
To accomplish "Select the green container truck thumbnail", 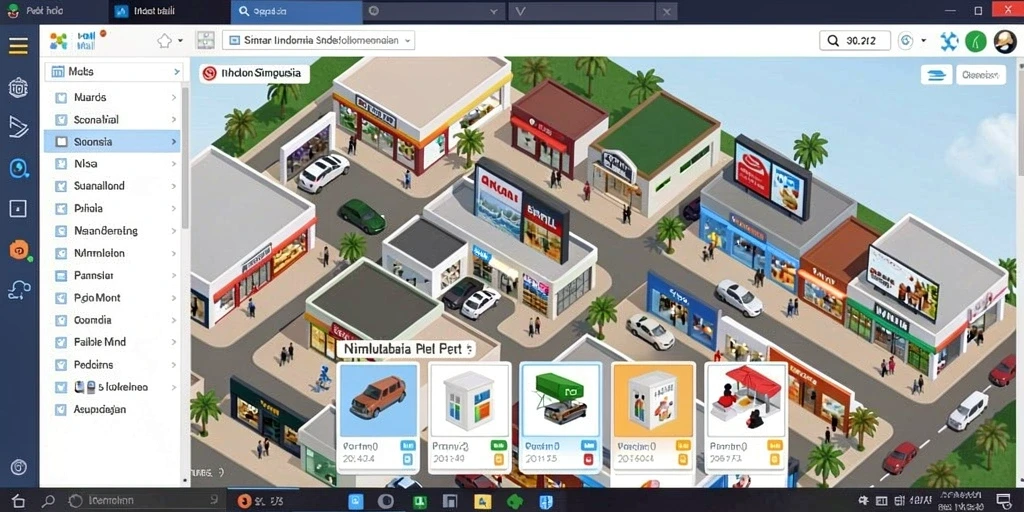I will coord(560,400).
